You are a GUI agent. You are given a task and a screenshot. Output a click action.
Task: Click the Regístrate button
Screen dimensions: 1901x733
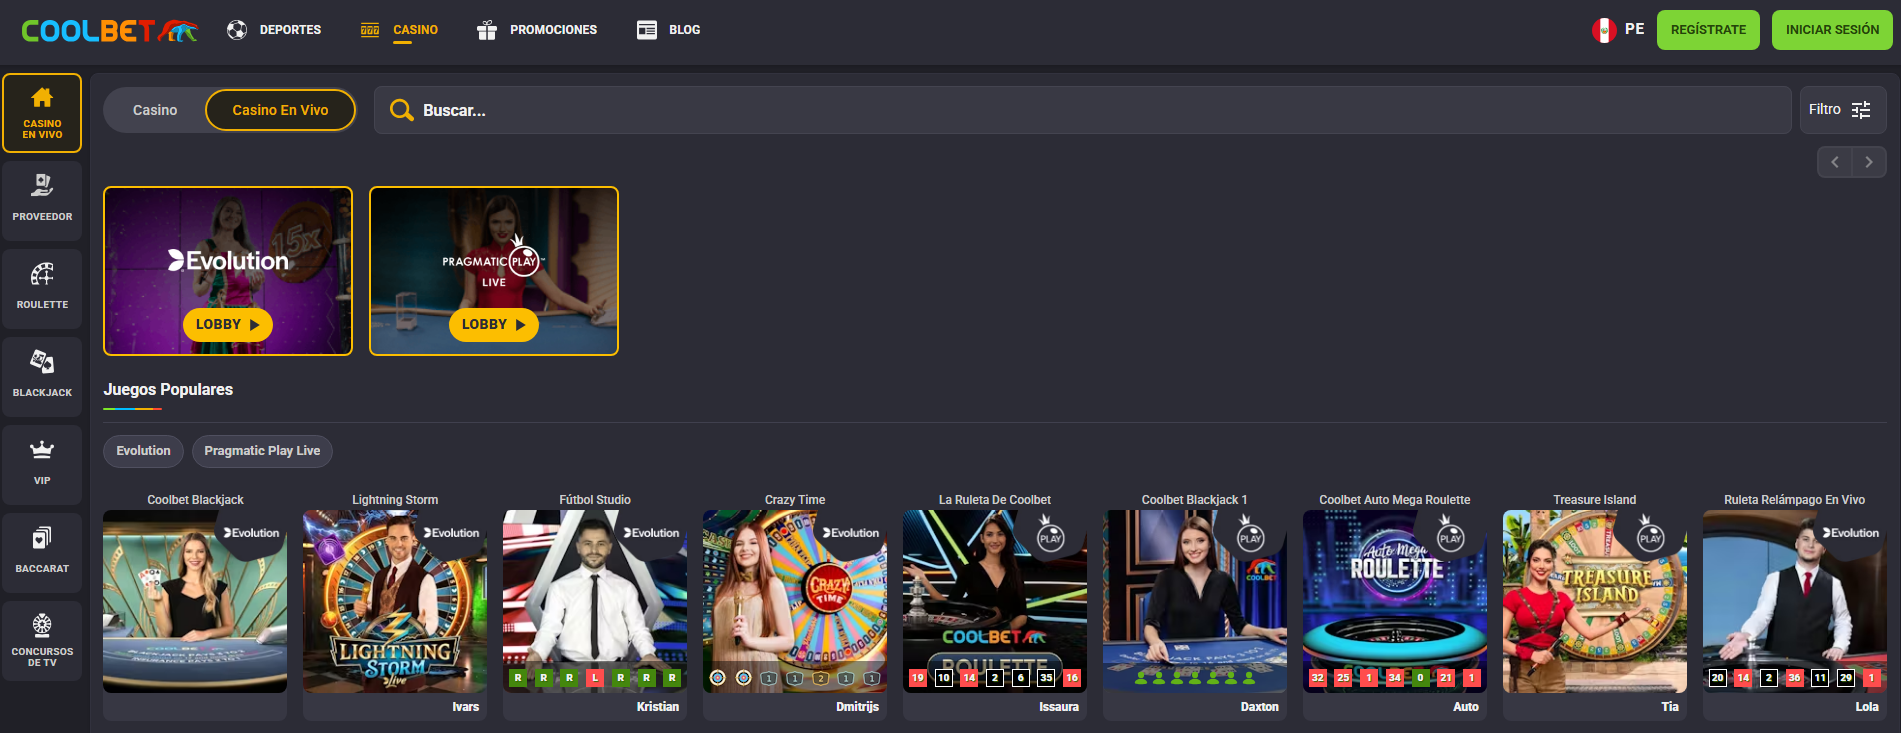(1707, 30)
